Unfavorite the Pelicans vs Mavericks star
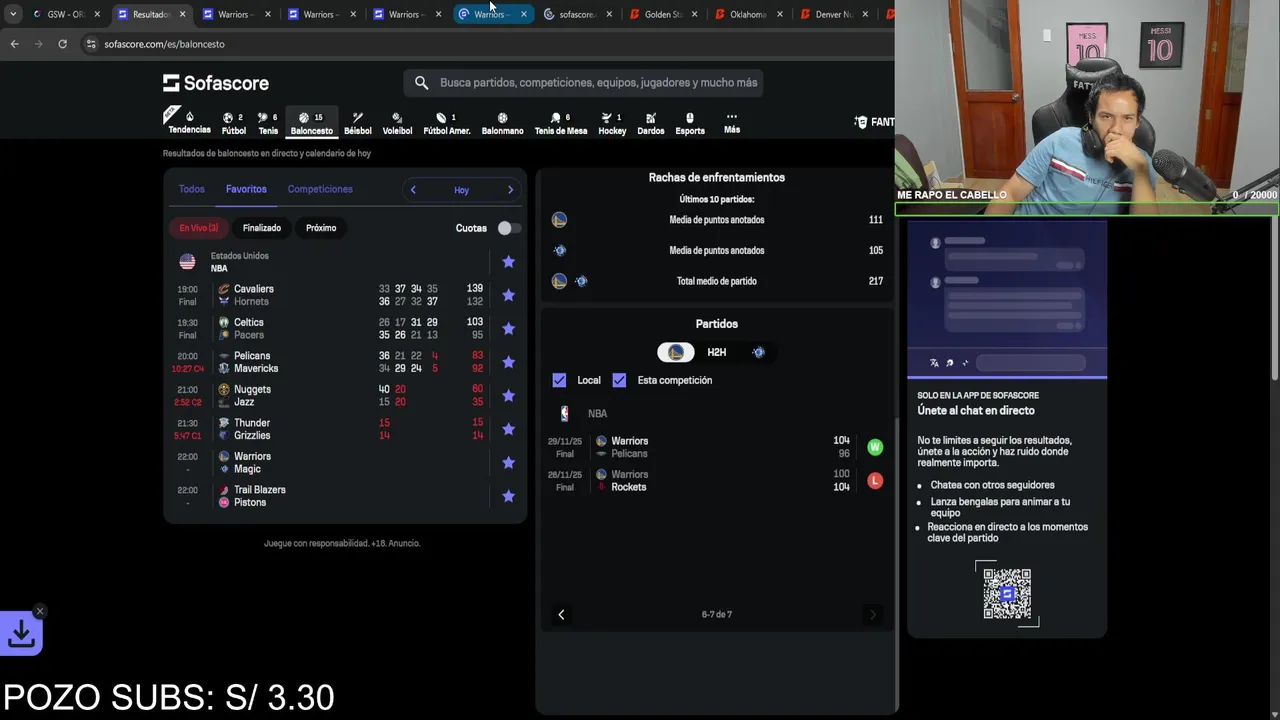 tap(508, 362)
